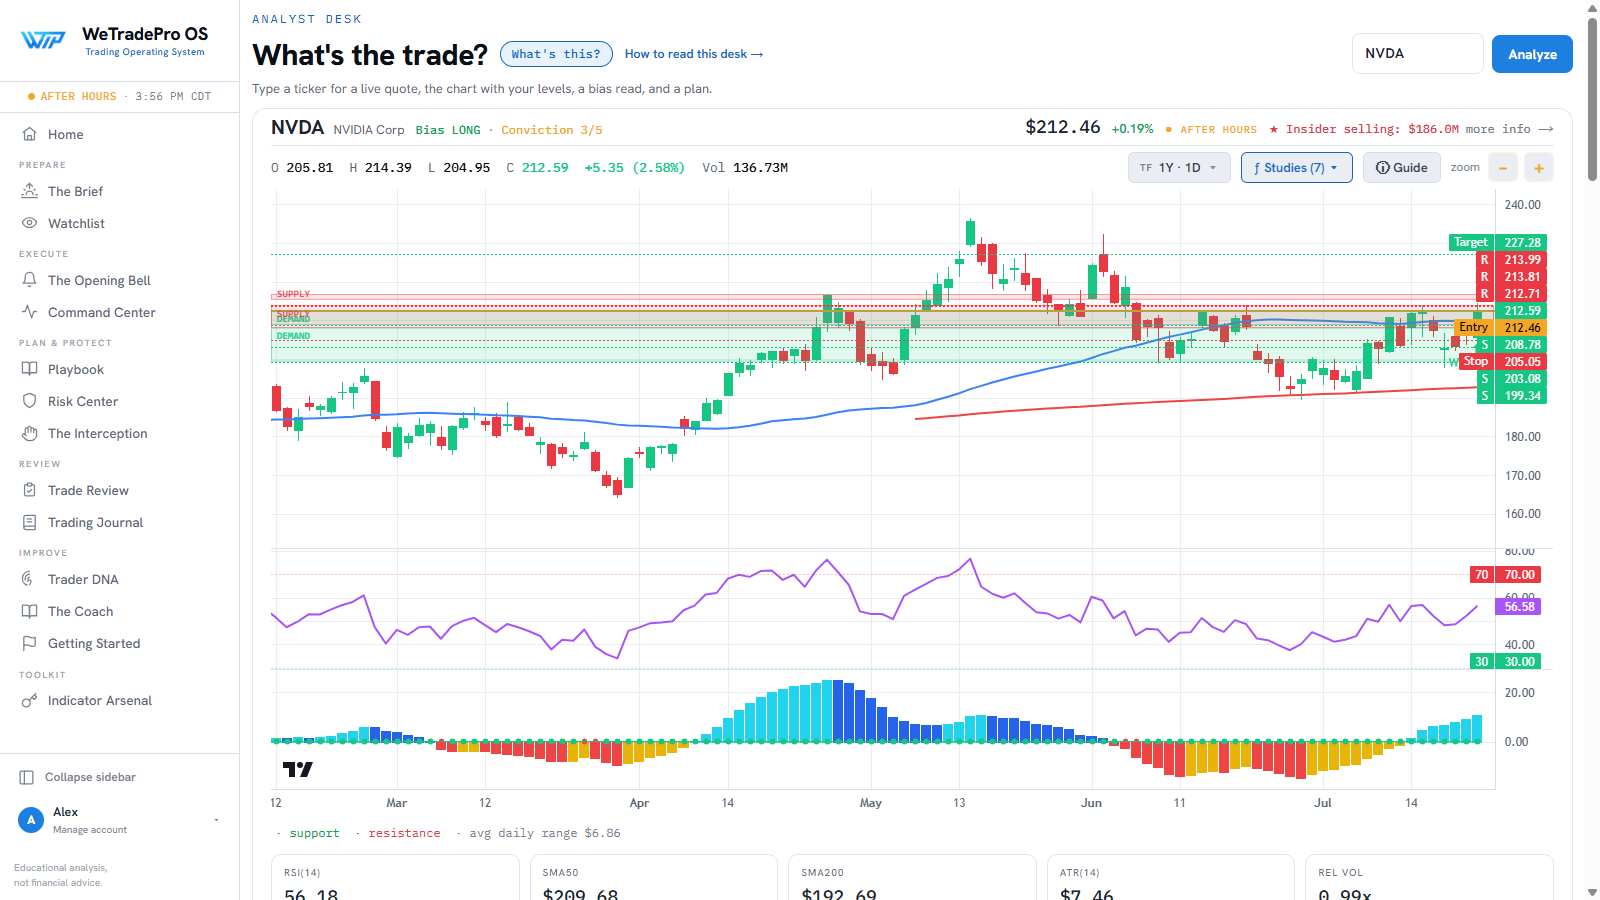The image size is (1600, 900).
Task: Click the Command Center pulse icon
Action: pyautogui.click(x=30, y=312)
